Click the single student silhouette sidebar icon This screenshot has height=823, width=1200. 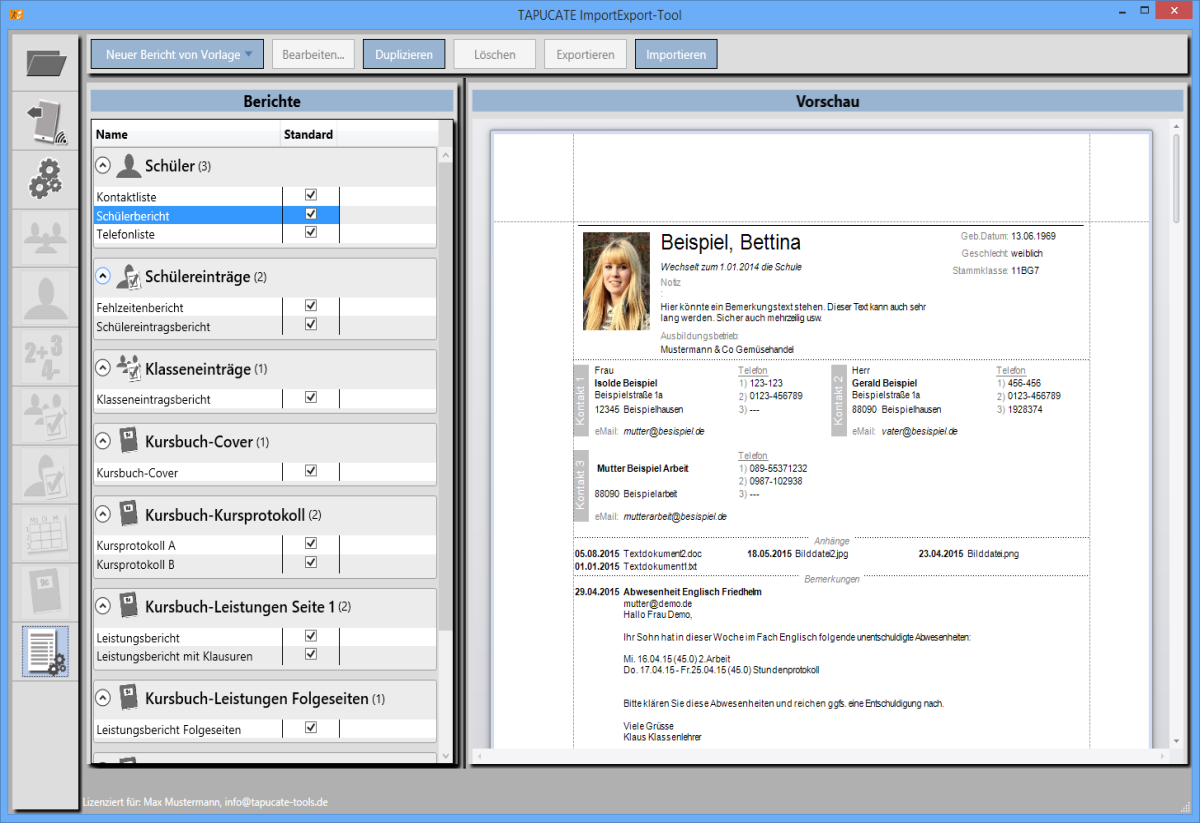(45, 298)
